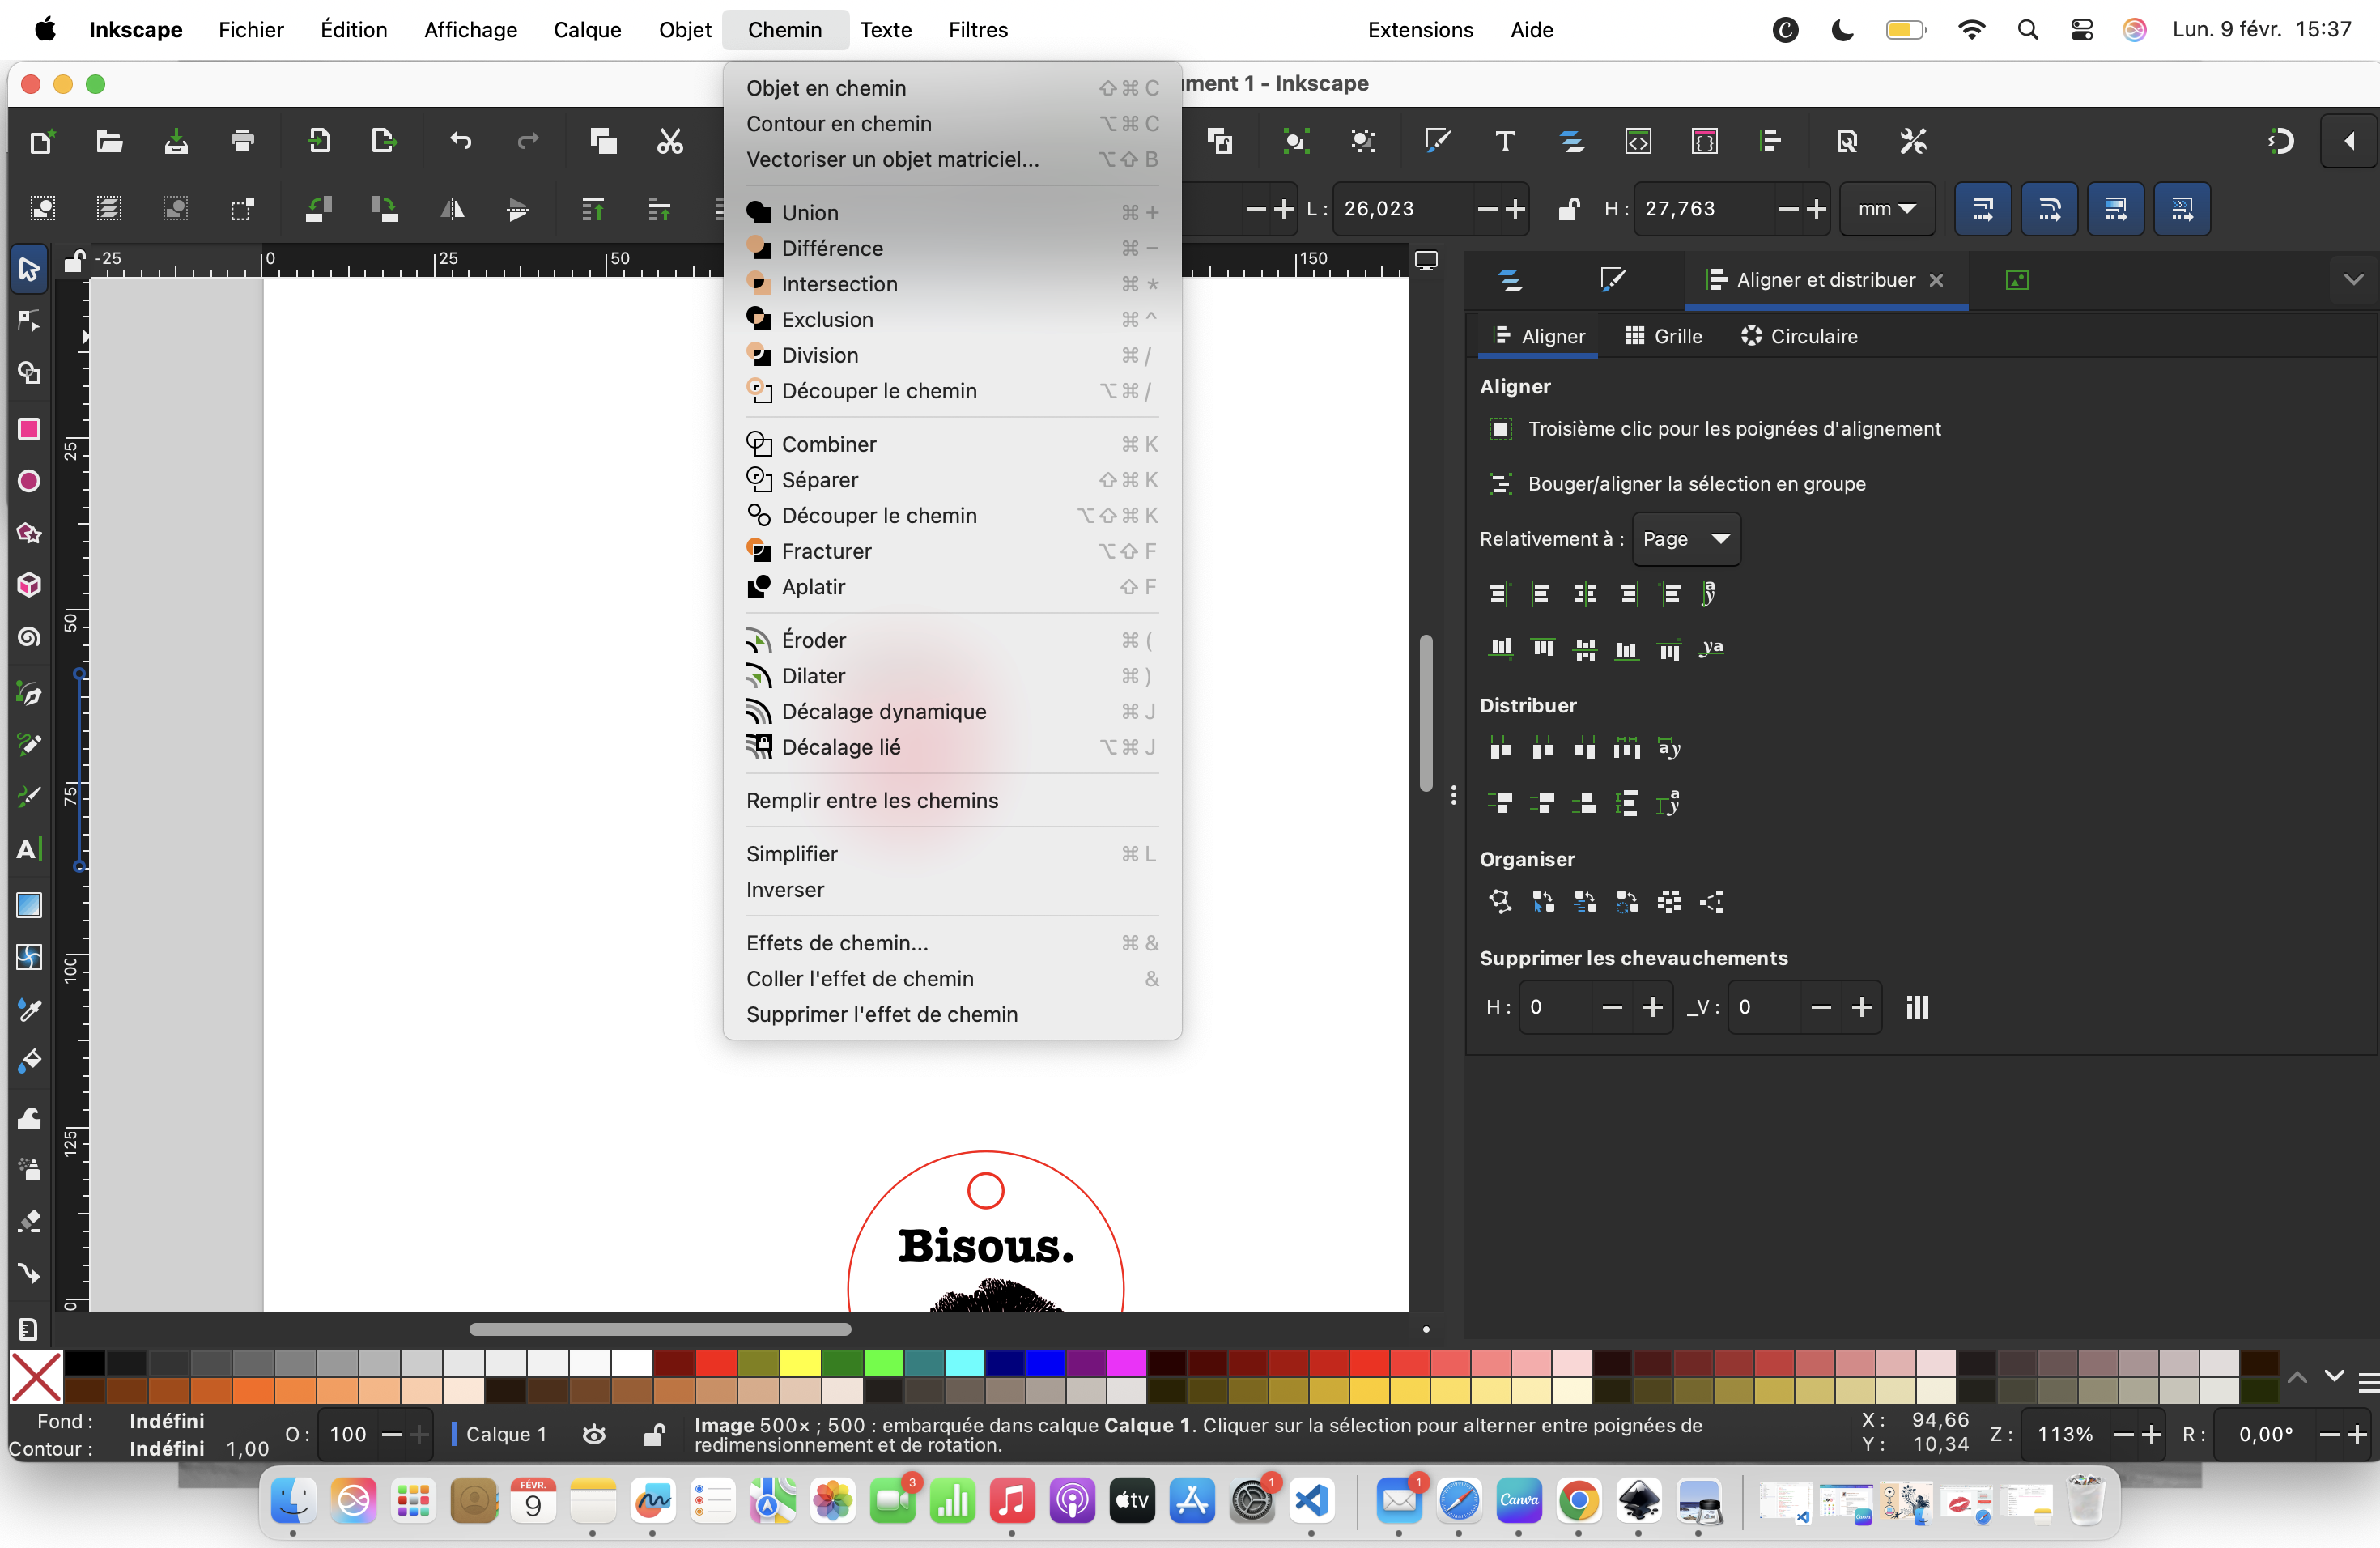Screen dimensions: 2380x1548
Task: Click the zoom percentage field
Action: coord(2065,1434)
